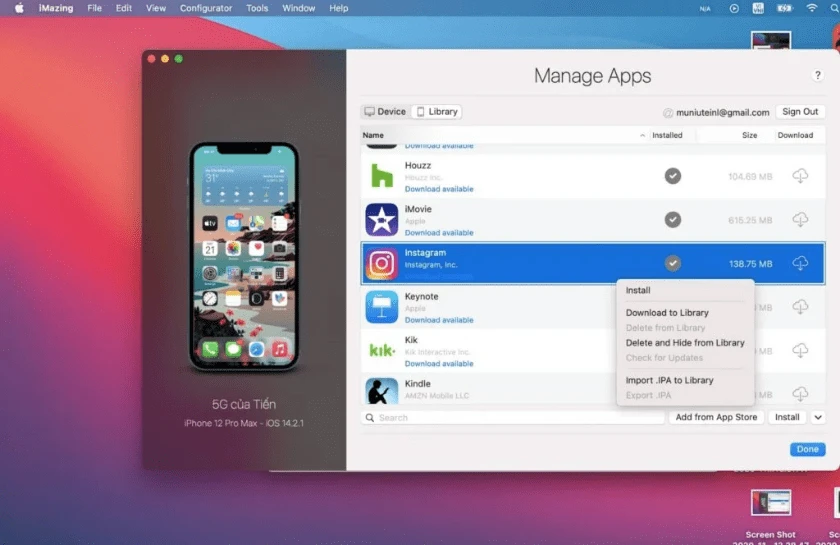840x545 pixels.
Task: Switch to the Library tab
Action: click(x=437, y=111)
